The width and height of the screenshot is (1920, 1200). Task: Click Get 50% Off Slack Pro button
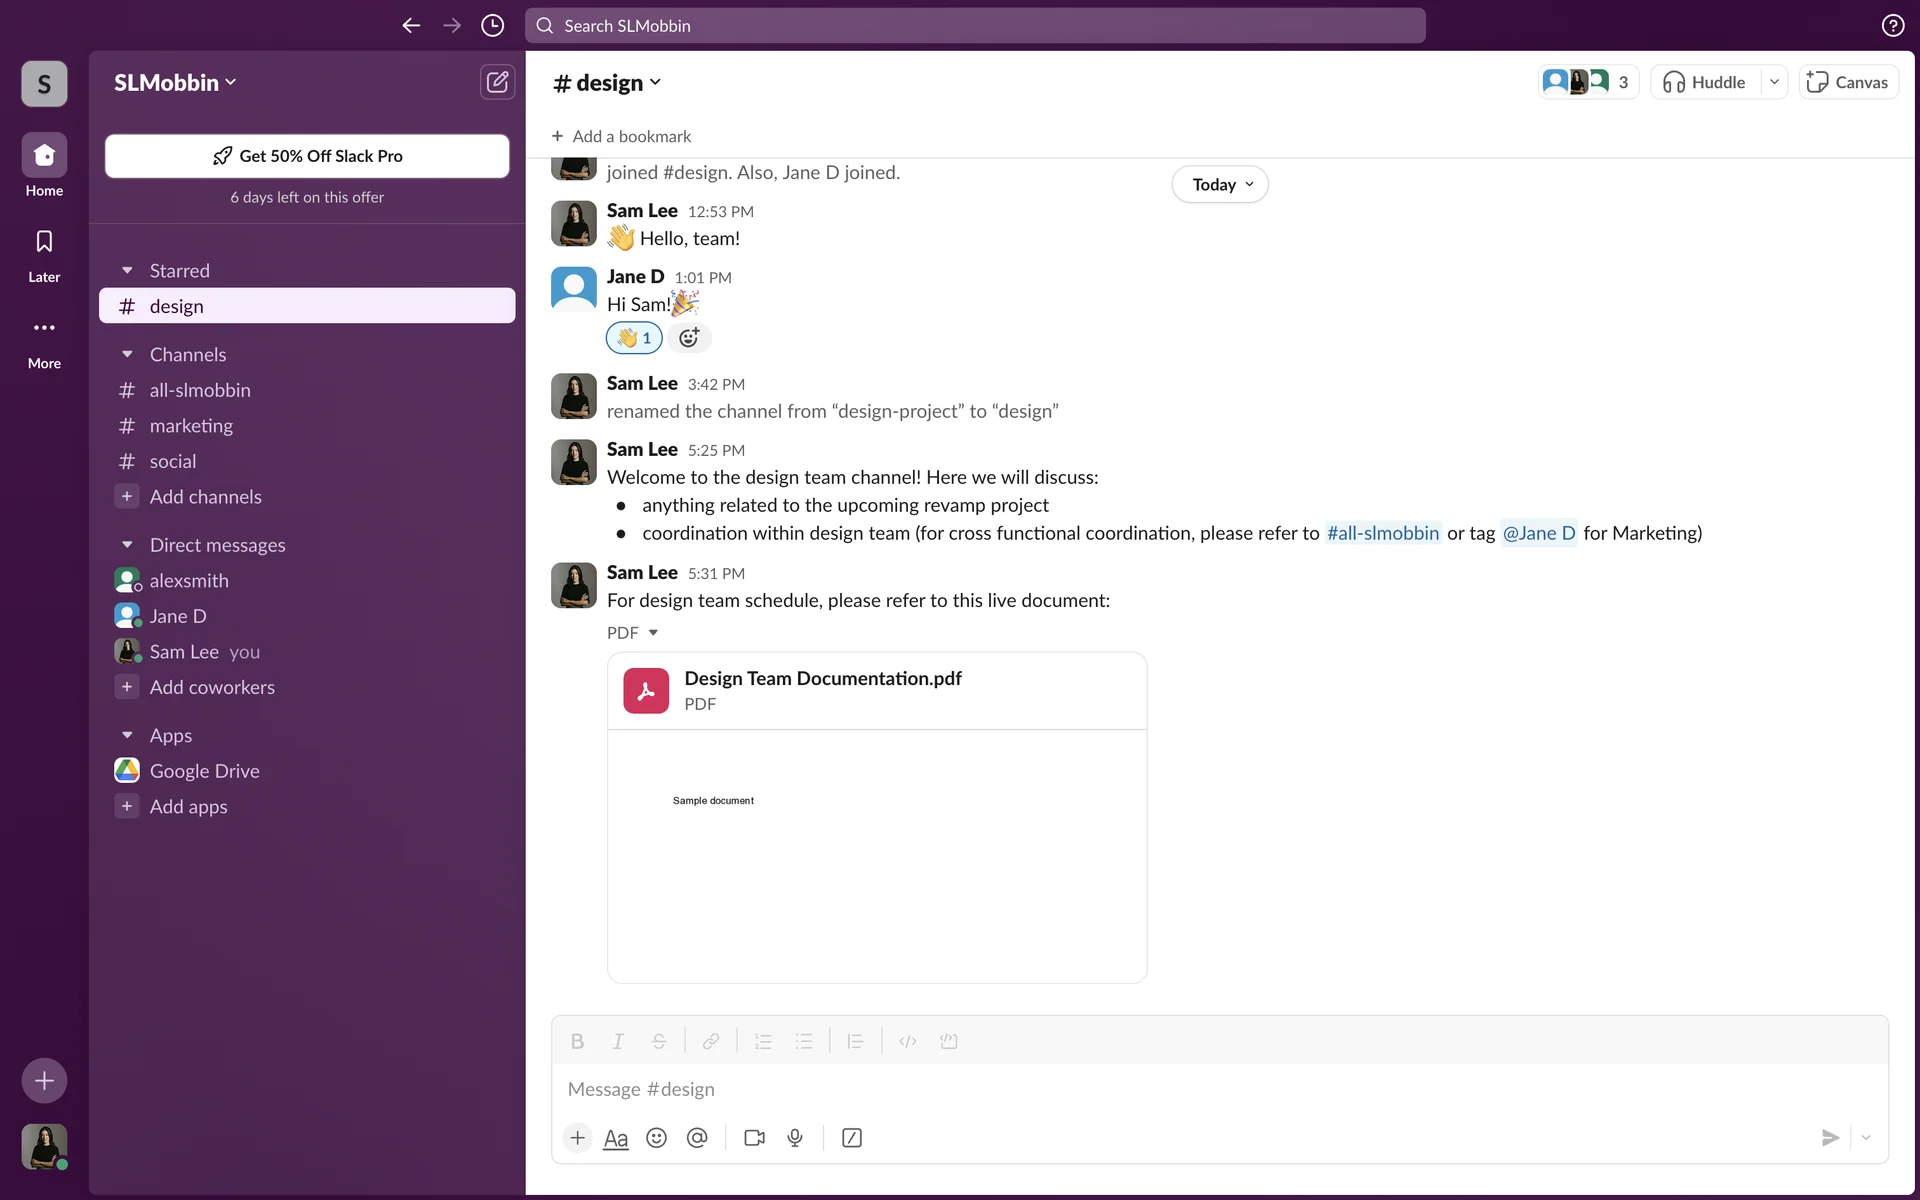(307, 156)
